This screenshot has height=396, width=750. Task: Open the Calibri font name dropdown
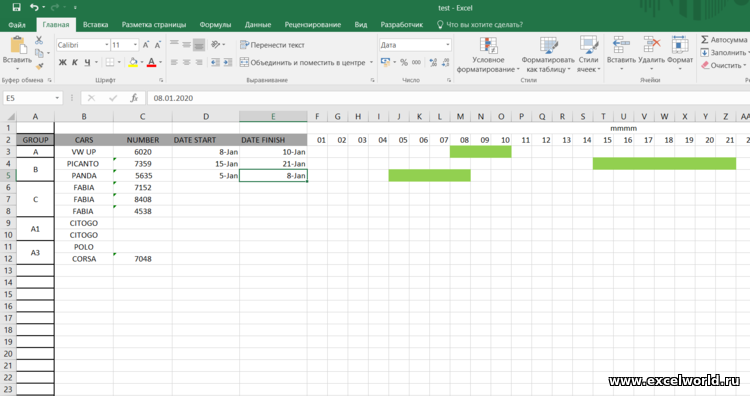coord(107,45)
